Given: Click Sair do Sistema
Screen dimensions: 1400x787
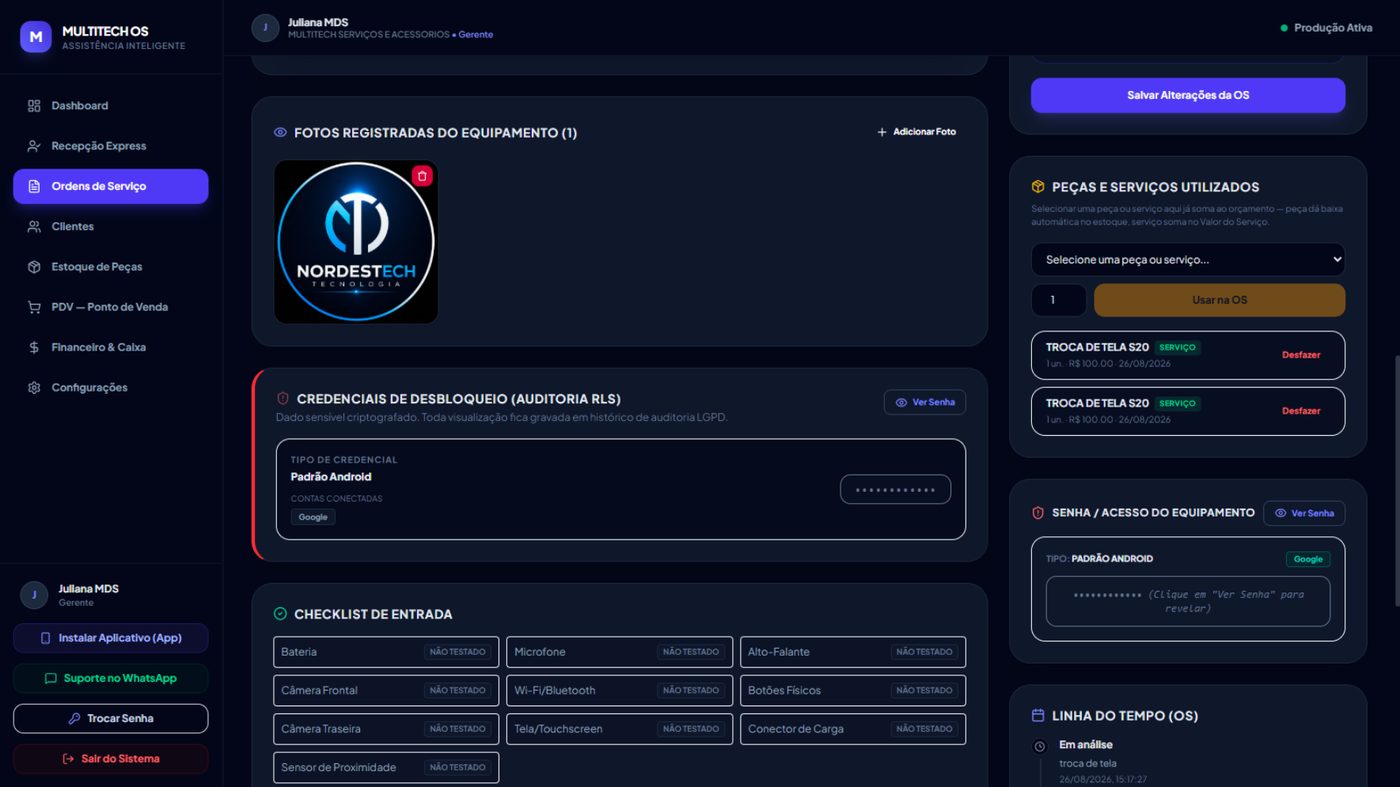Looking at the screenshot, I should 110,758.
